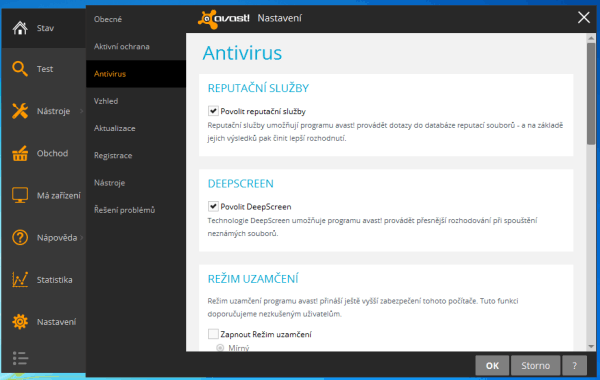
Task: Disable Povolit reputační služby checkbox
Action: 213,111
